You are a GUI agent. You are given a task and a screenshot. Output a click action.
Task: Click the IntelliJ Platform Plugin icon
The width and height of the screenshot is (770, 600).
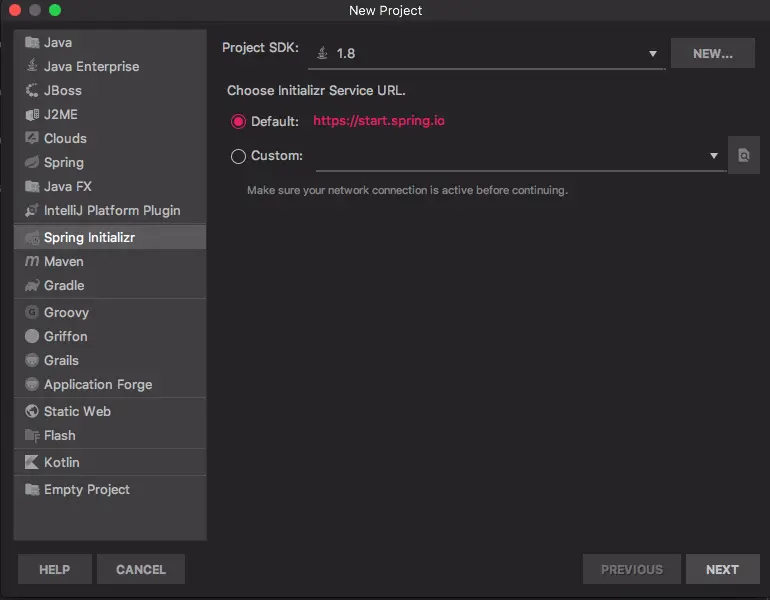pyautogui.click(x=32, y=210)
